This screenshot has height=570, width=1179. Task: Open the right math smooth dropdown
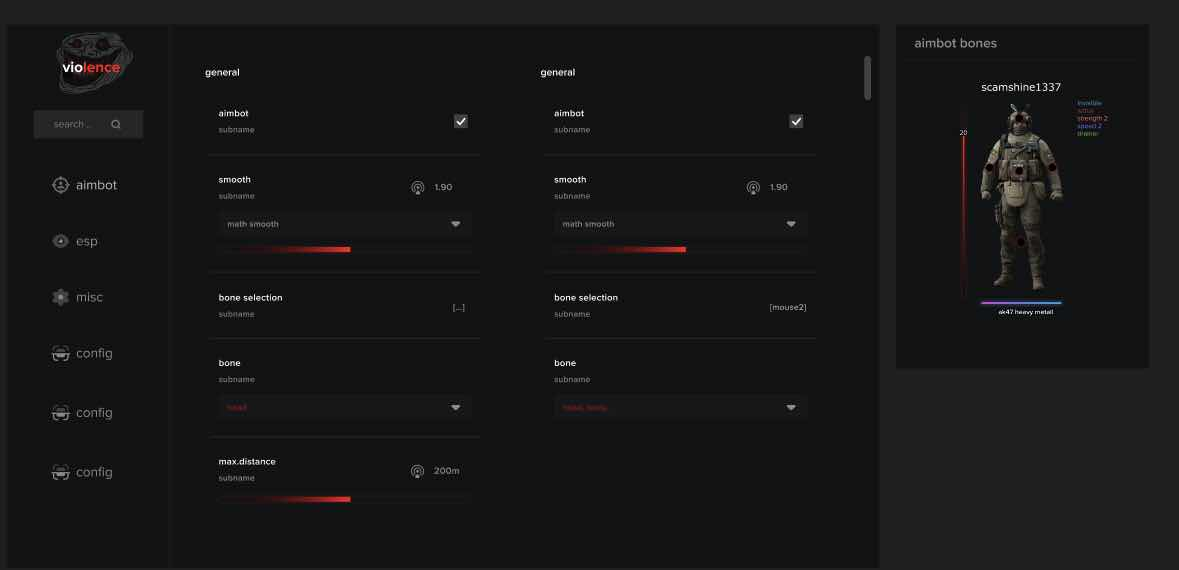(x=680, y=224)
